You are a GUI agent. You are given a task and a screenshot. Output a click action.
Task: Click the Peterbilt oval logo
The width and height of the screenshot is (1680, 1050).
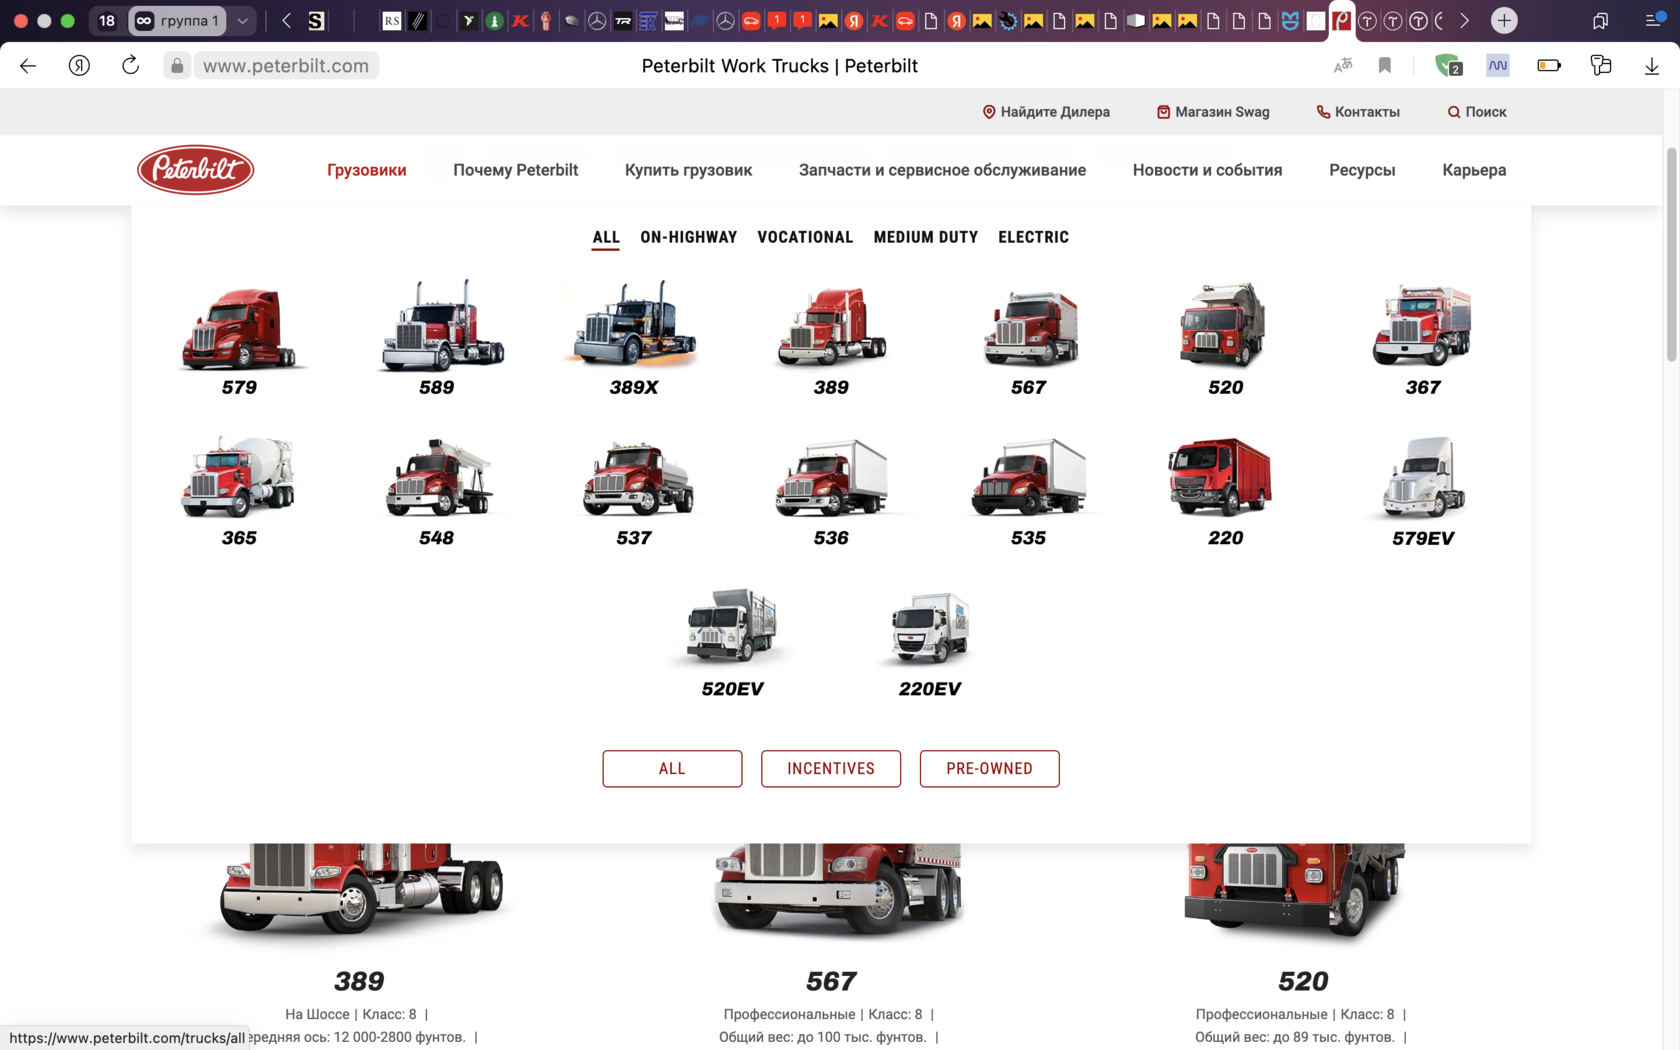coord(195,170)
